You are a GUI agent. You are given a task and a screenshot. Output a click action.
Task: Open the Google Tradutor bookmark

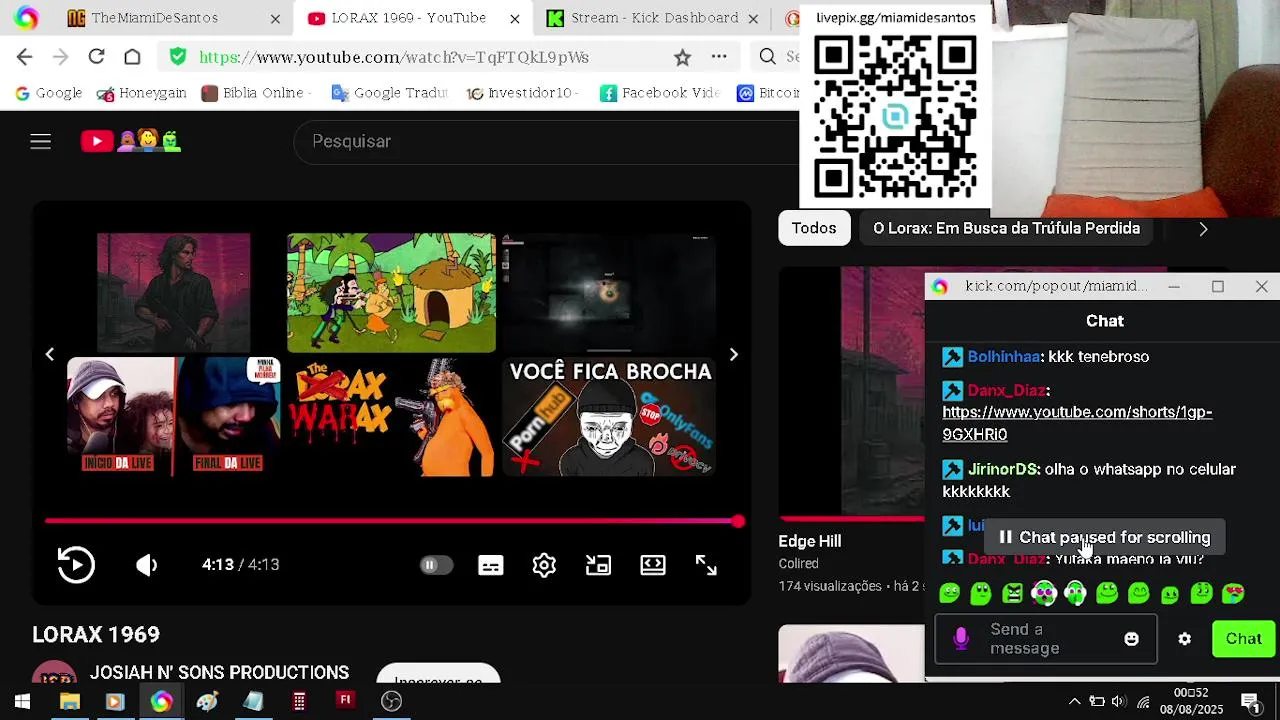click(x=389, y=93)
